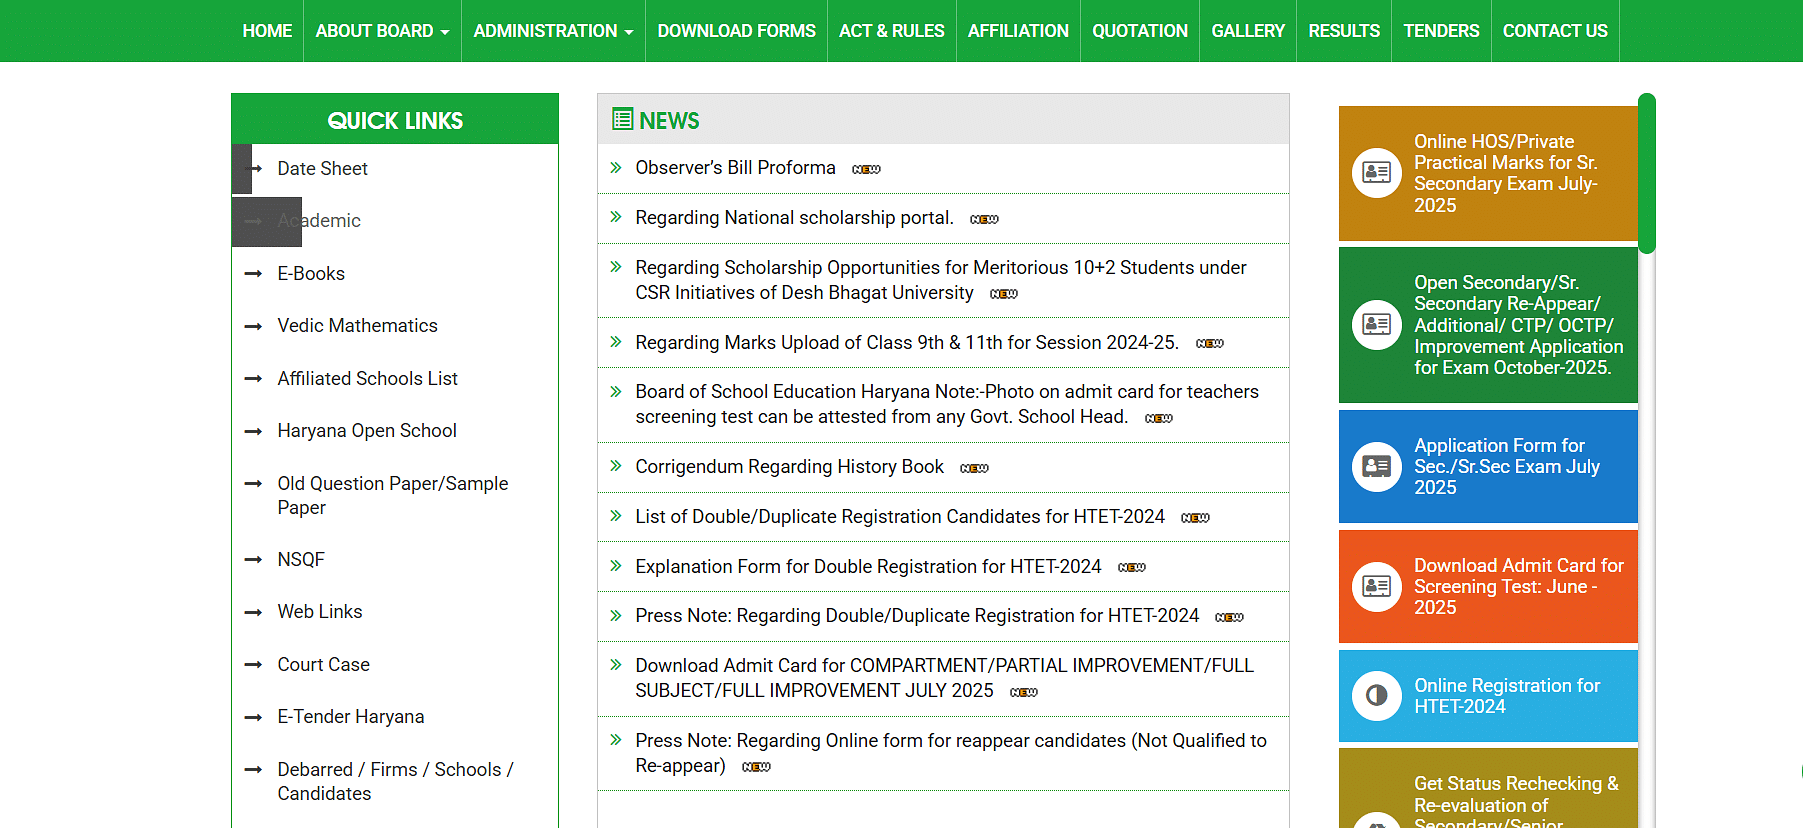Open the E-Books quick link
Viewport: 1803px width, 828px height.
(x=311, y=274)
